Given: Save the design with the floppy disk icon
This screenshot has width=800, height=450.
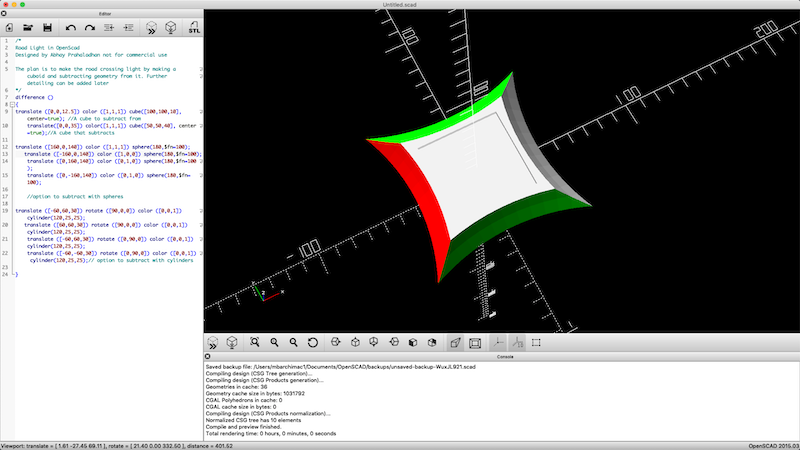Looking at the screenshot, I should point(47,28).
